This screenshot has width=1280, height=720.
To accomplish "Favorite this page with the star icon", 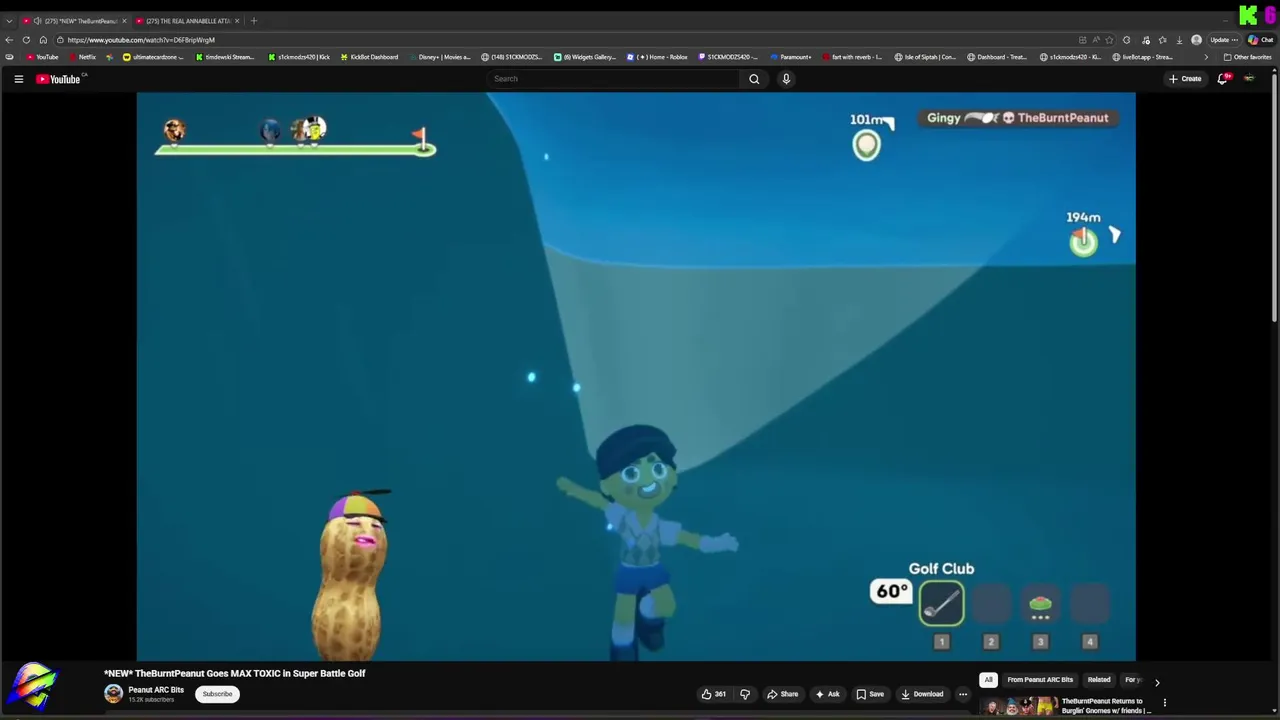I will click(x=1109, y=40).
